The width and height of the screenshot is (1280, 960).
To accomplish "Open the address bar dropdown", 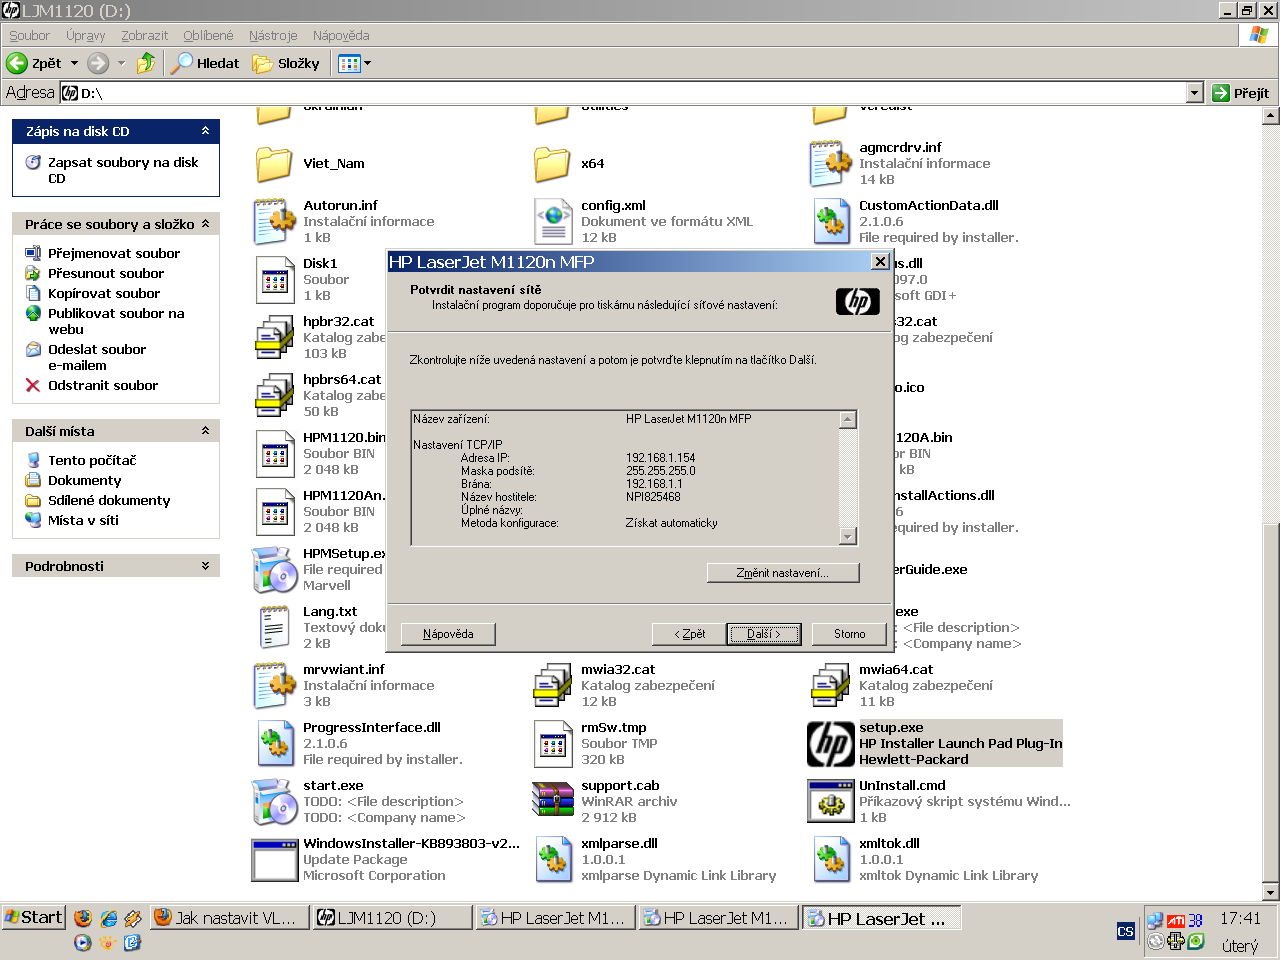I will coord(1194,93).
